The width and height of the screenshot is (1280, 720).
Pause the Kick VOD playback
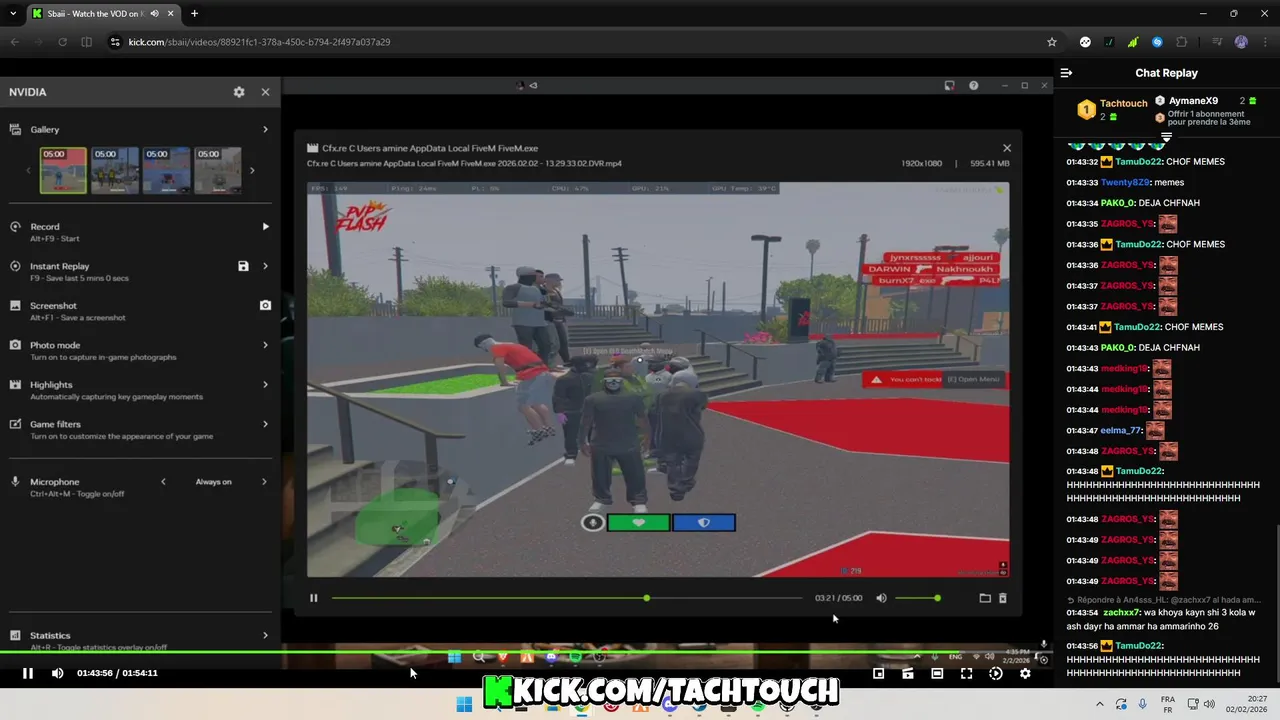tap(28, 673)
